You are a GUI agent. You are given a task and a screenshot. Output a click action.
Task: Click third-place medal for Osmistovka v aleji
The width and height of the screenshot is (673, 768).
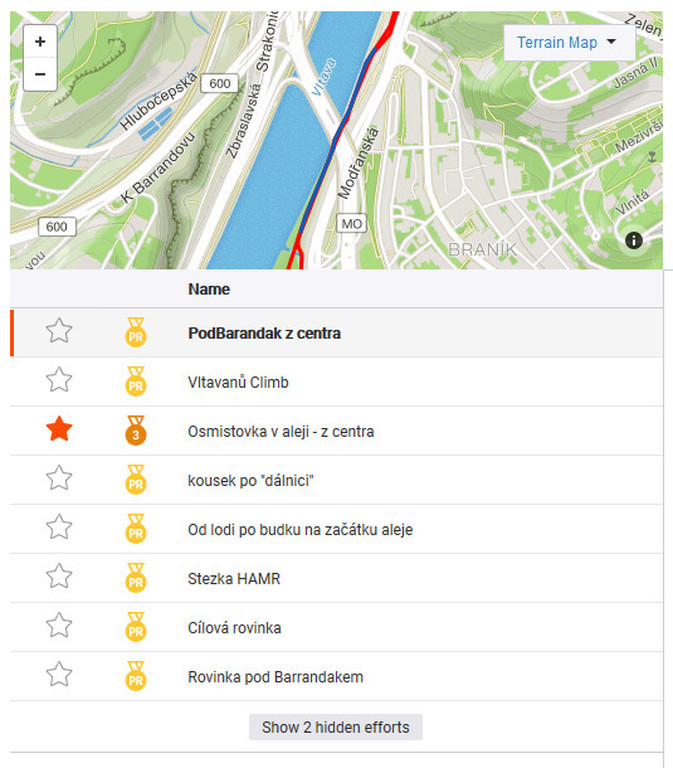tap(136, 431)
